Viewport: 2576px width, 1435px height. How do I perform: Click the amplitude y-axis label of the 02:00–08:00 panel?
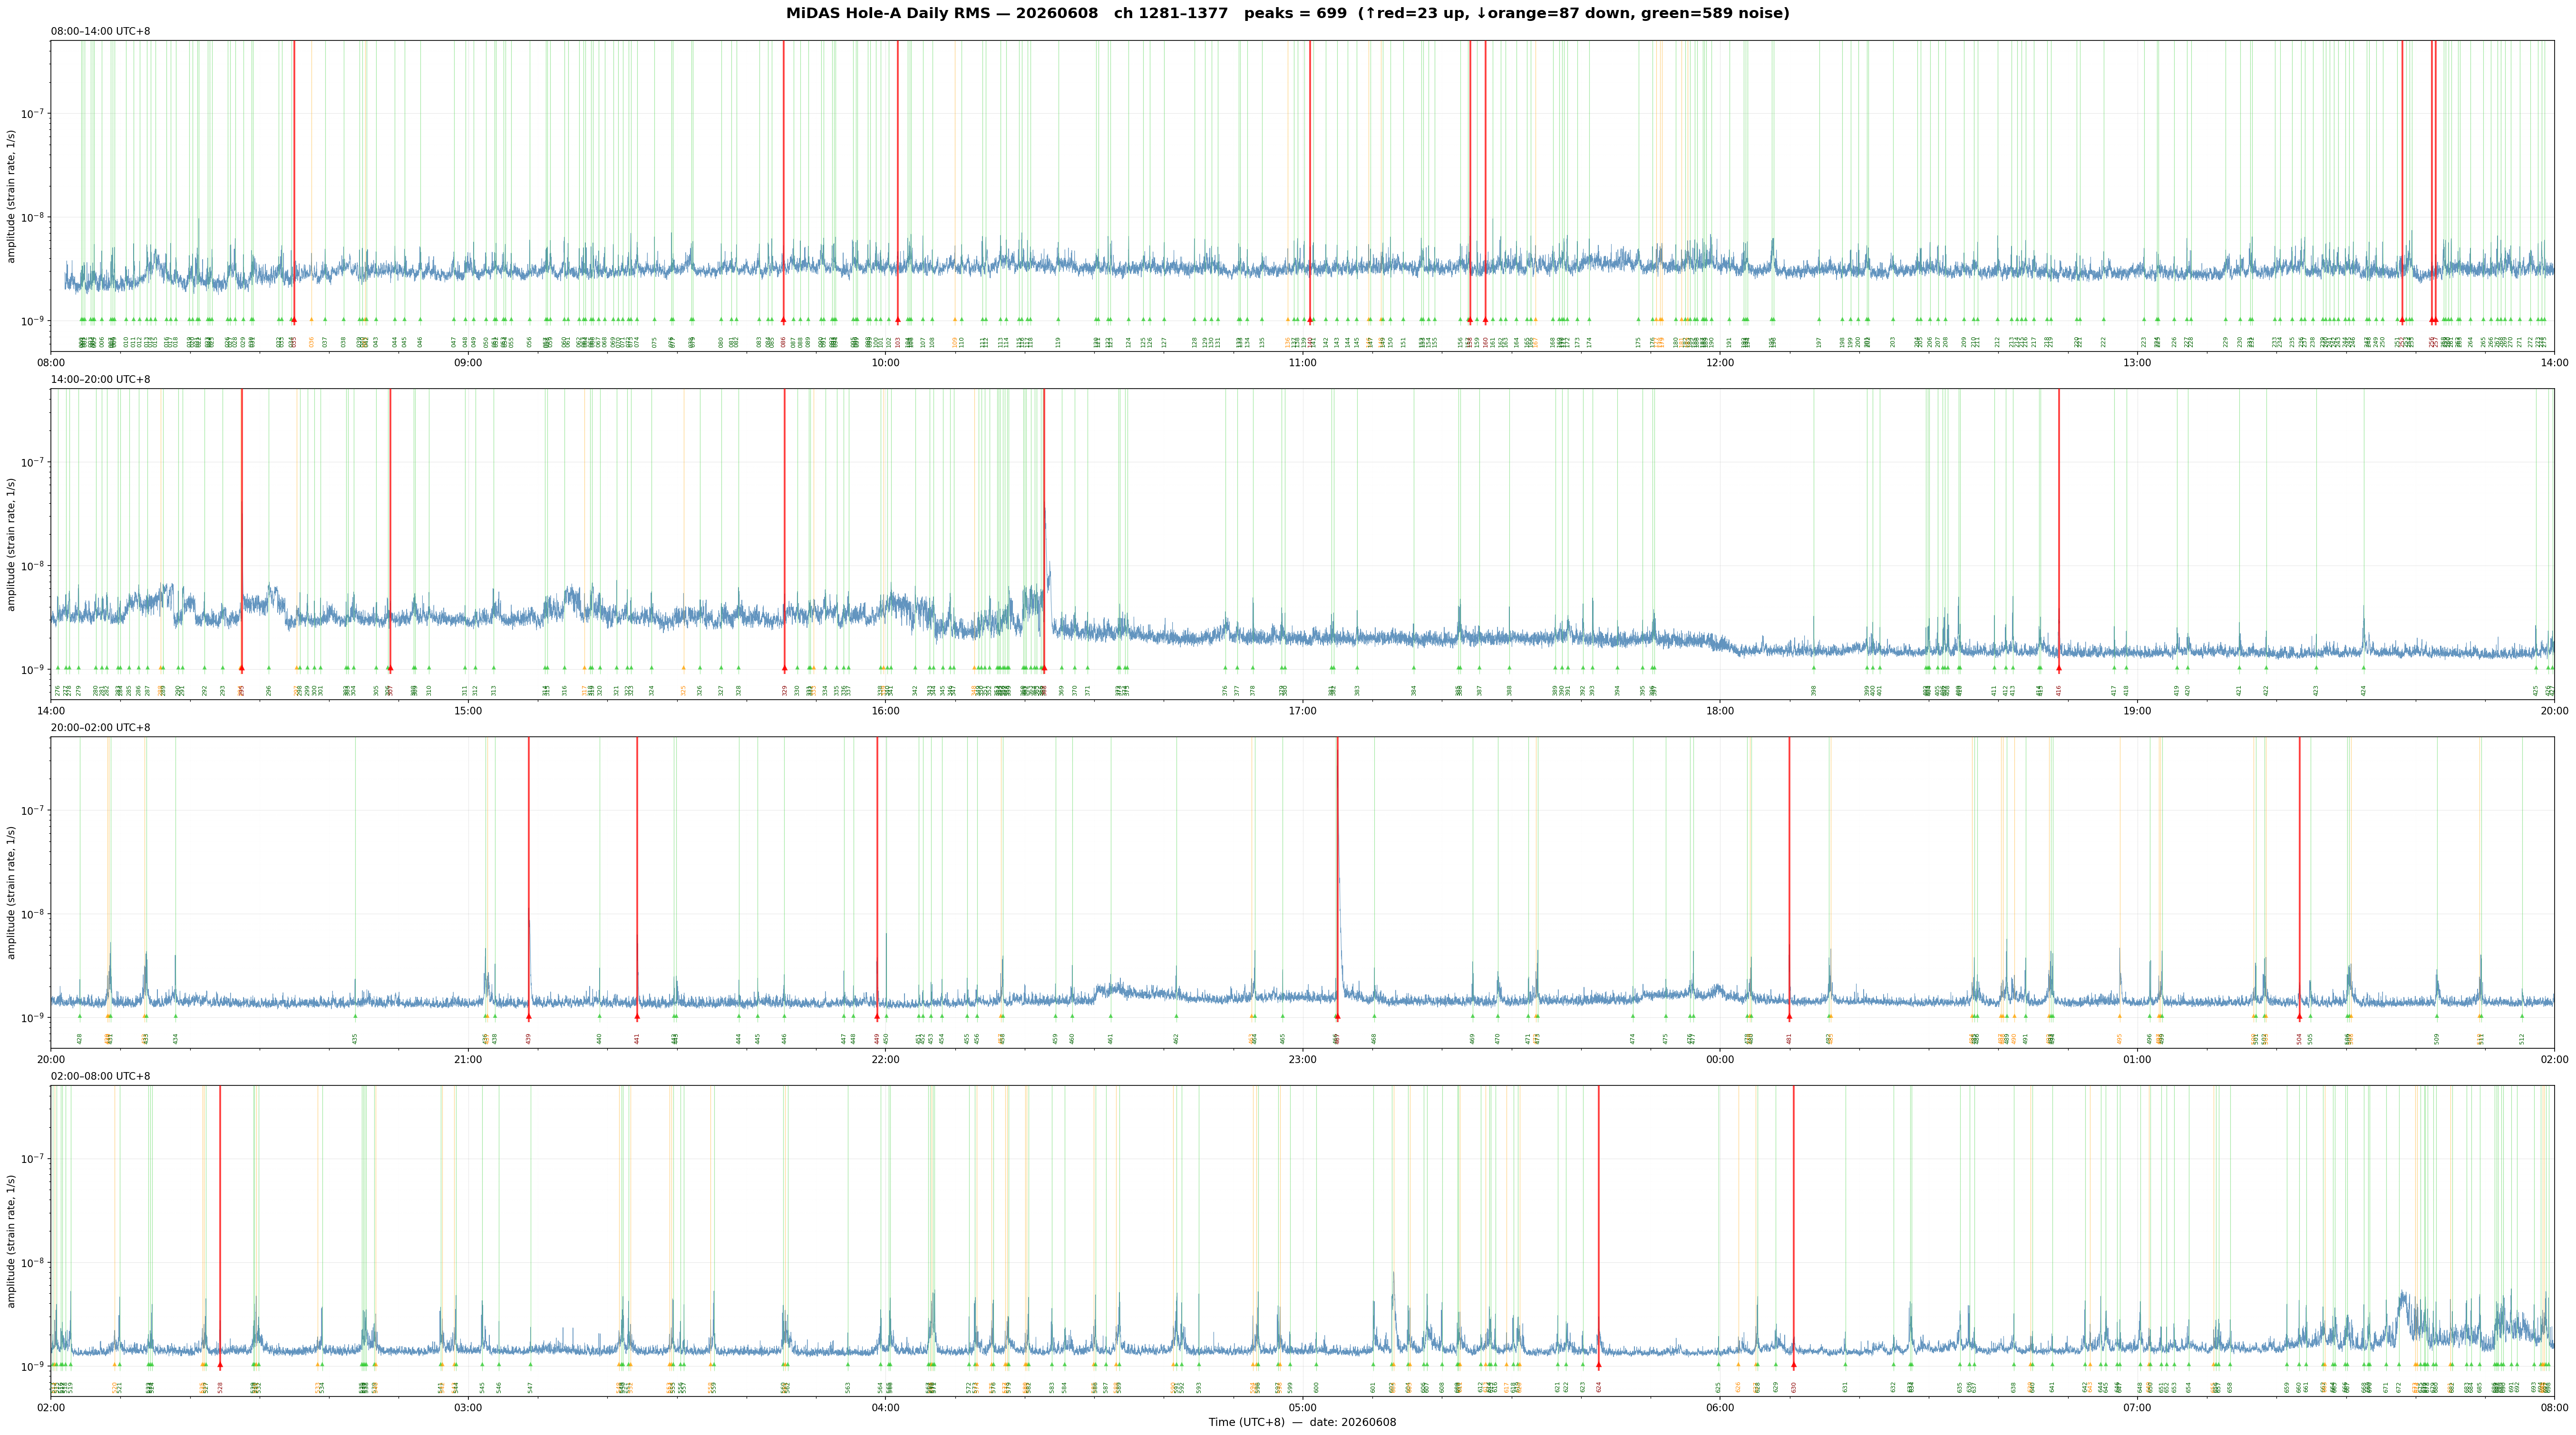click(12, 1241)
